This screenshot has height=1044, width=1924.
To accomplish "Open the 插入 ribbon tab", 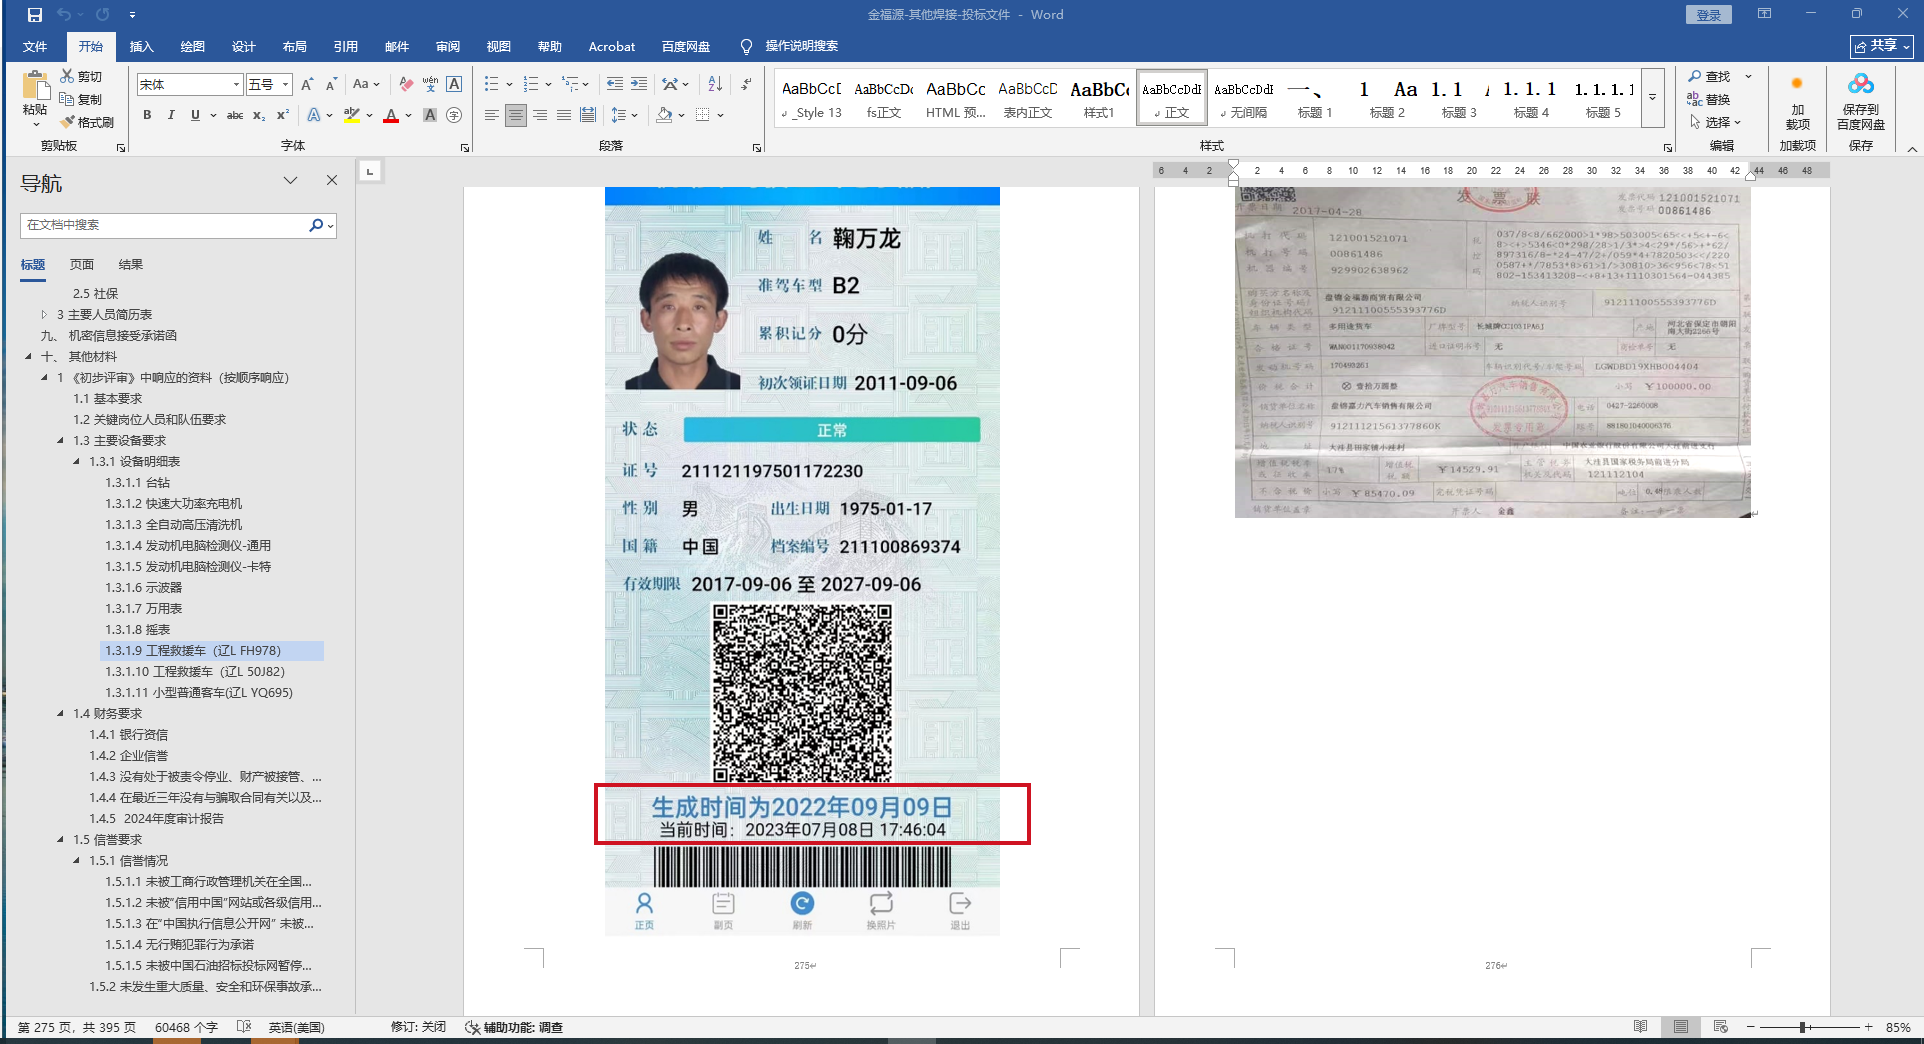I will click(141, 46).
